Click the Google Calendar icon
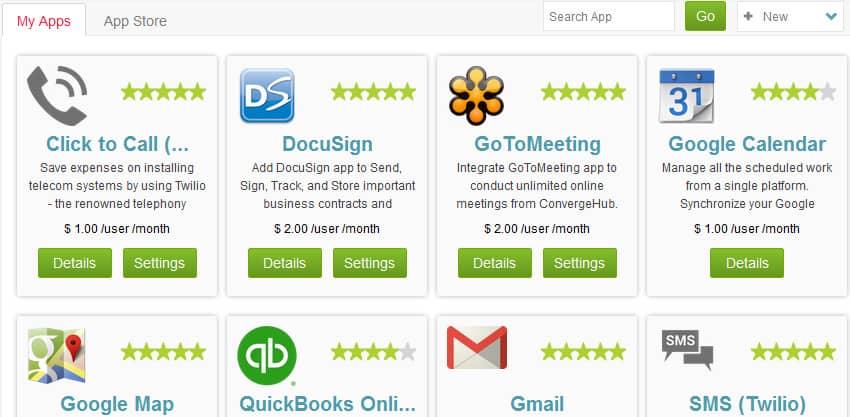Image resolution: width=850 pixels, height=417 pixels. (x=686, y=96)
